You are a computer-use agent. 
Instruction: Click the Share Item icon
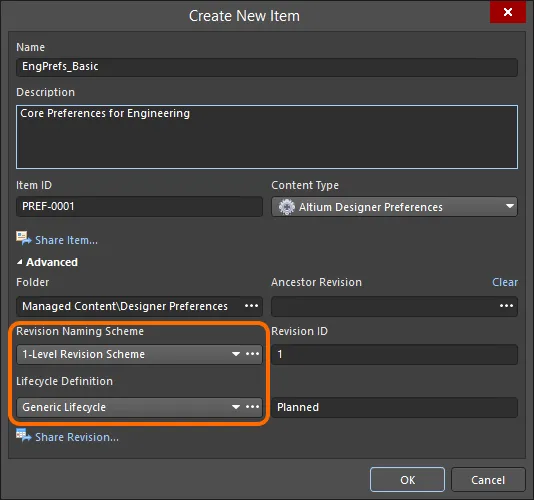tap(23, 238)
